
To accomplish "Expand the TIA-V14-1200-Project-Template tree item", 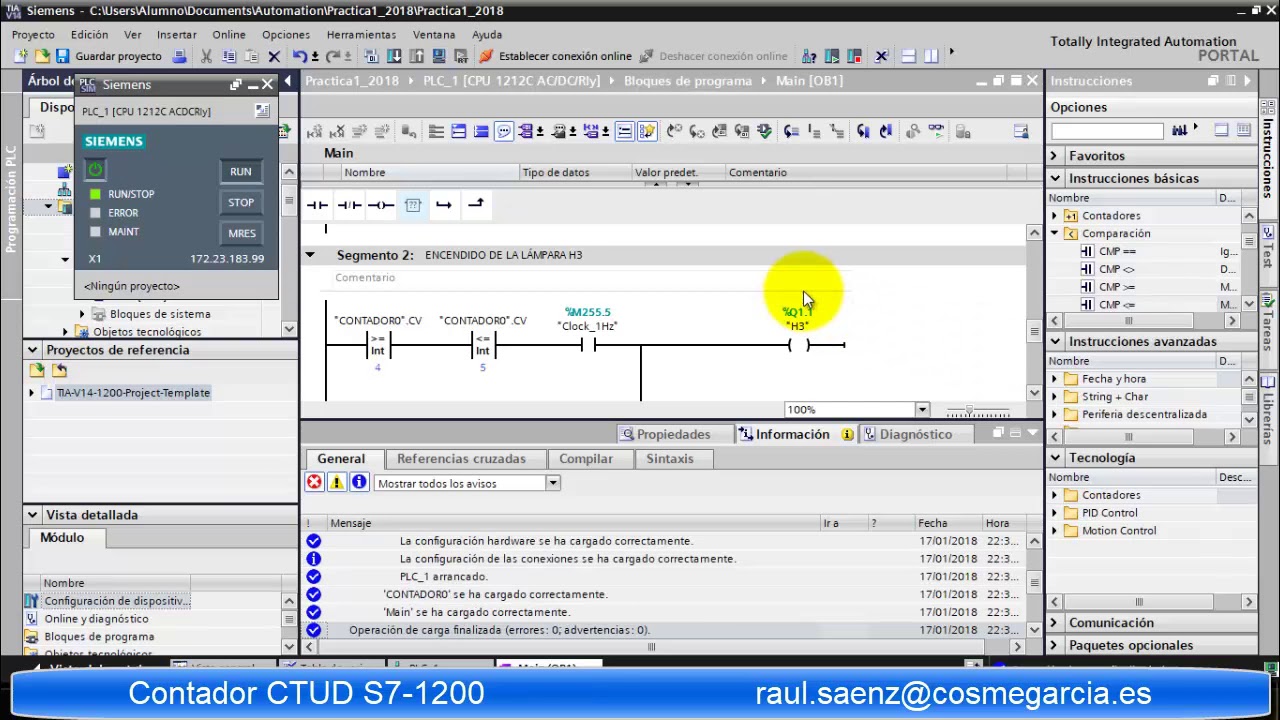I will [x=31, y=393].
